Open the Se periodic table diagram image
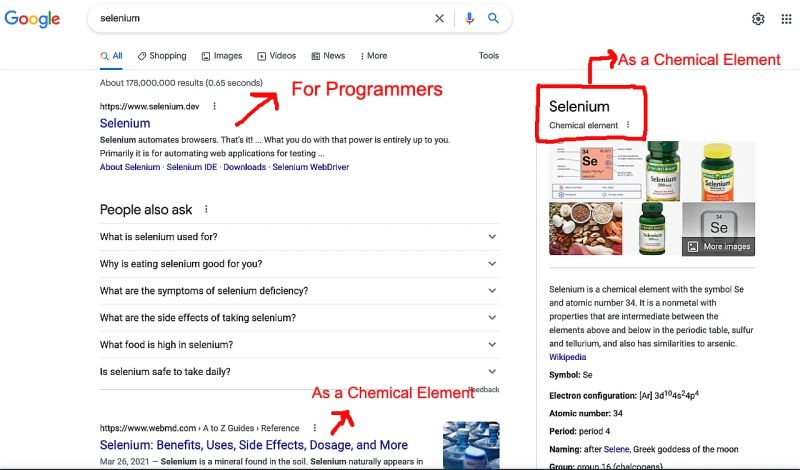Screen dimensions: 800x470 [x=597, y=171]
